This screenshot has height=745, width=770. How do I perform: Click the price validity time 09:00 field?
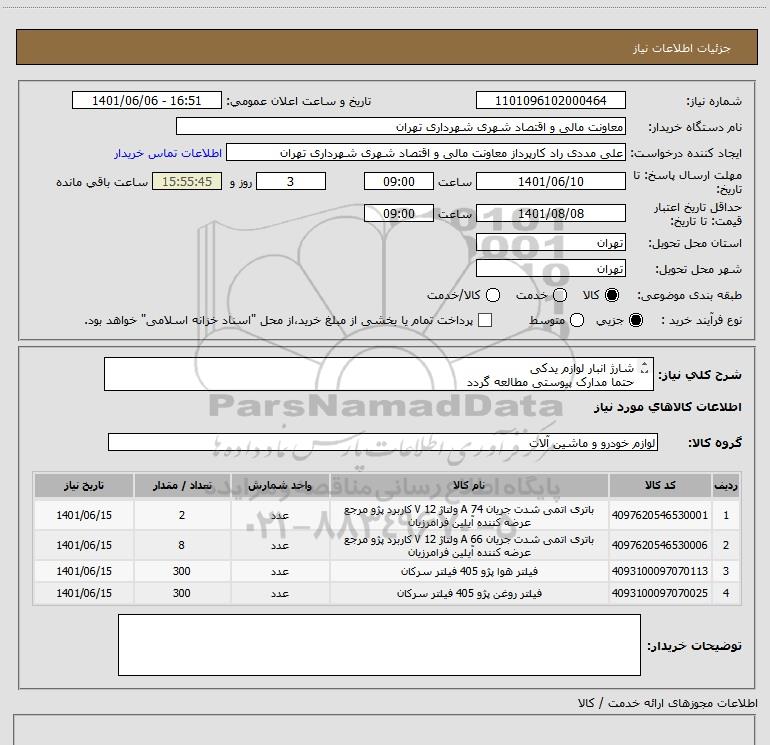pyautogui.click(x=399, y=213)
